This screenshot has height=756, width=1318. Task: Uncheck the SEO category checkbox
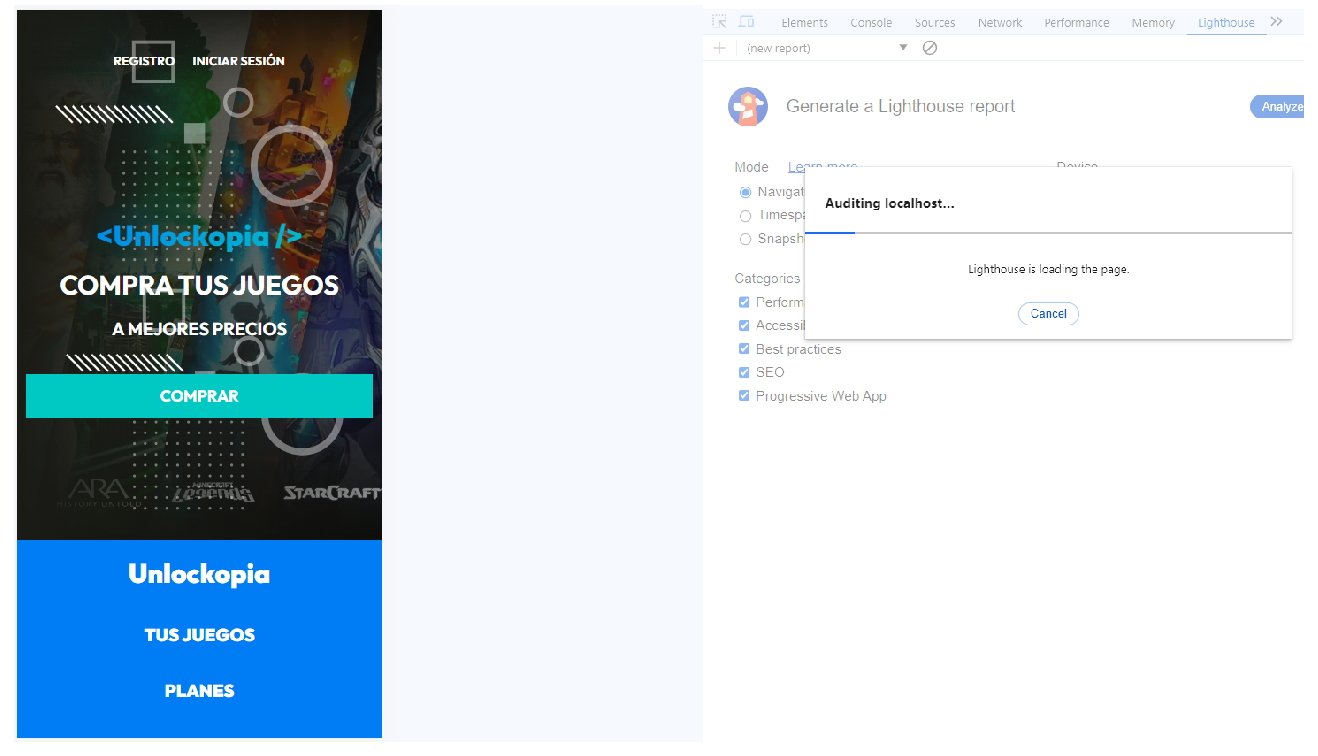tap(744, 372)
